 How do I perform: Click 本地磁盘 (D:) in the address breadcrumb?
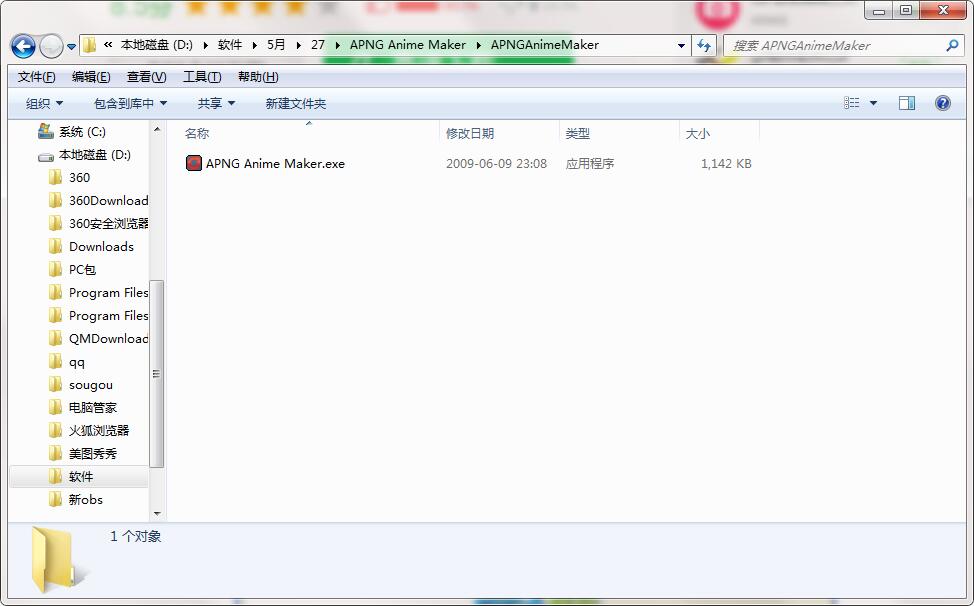coord(157,45)
